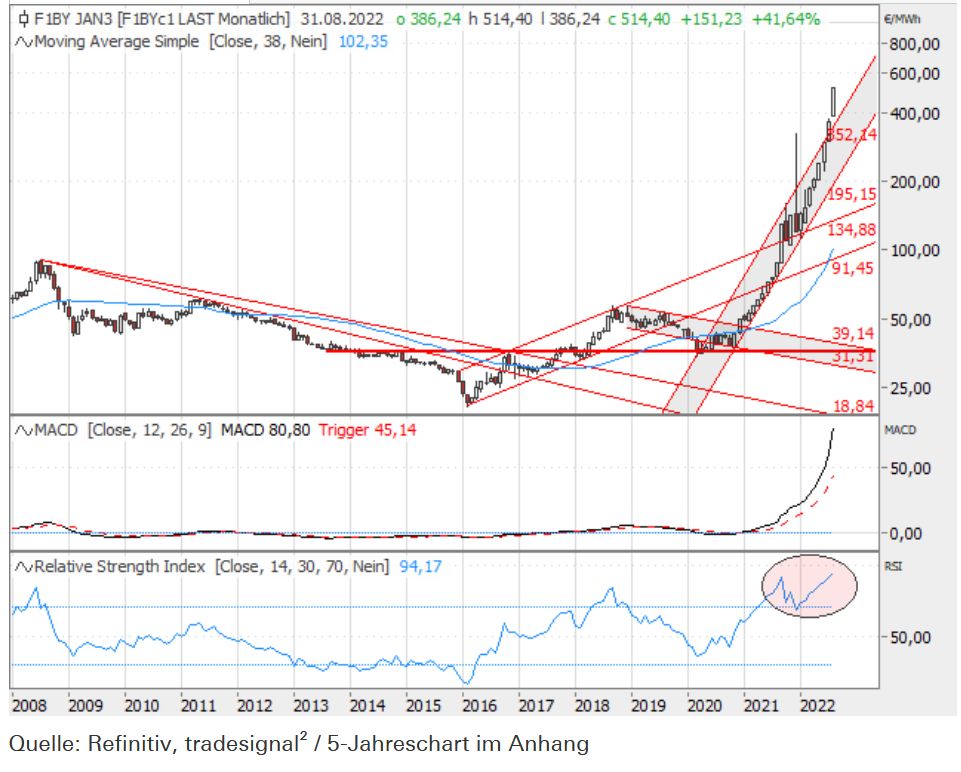Click the 50,00 label on the RSI axis
This screenshot has height=772, width=961.
point(910,638)
